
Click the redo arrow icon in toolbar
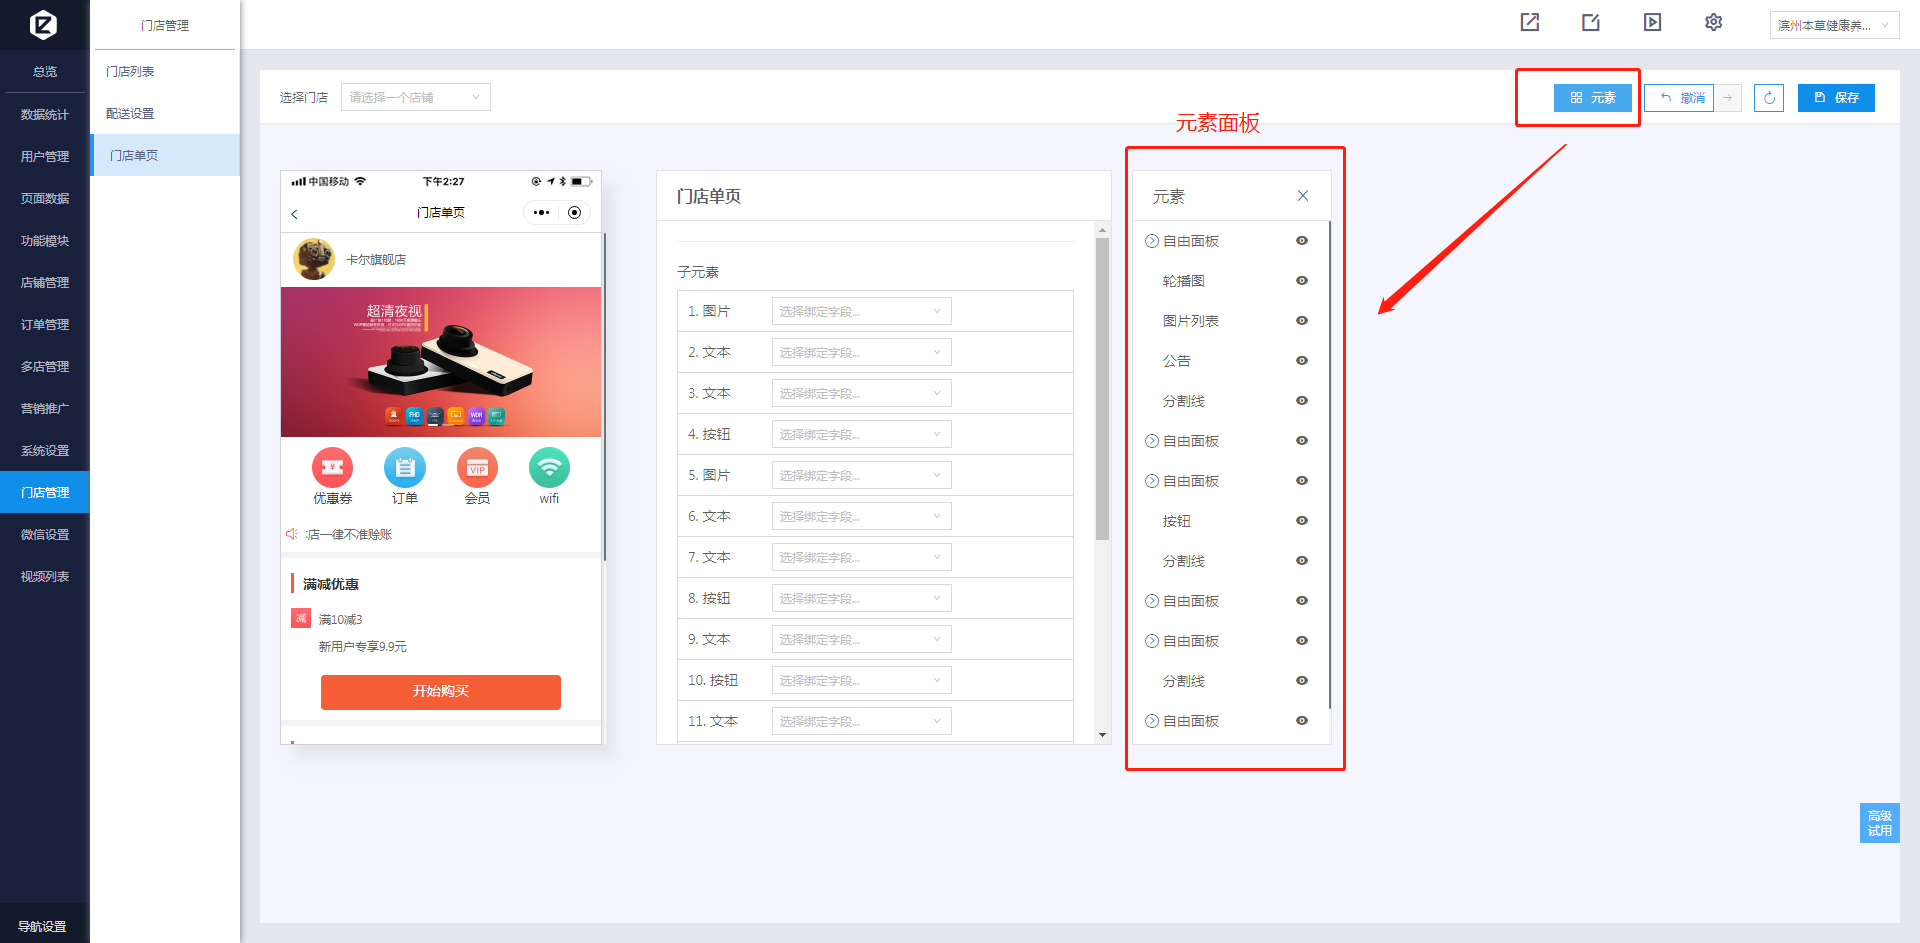click(1727, 97)
